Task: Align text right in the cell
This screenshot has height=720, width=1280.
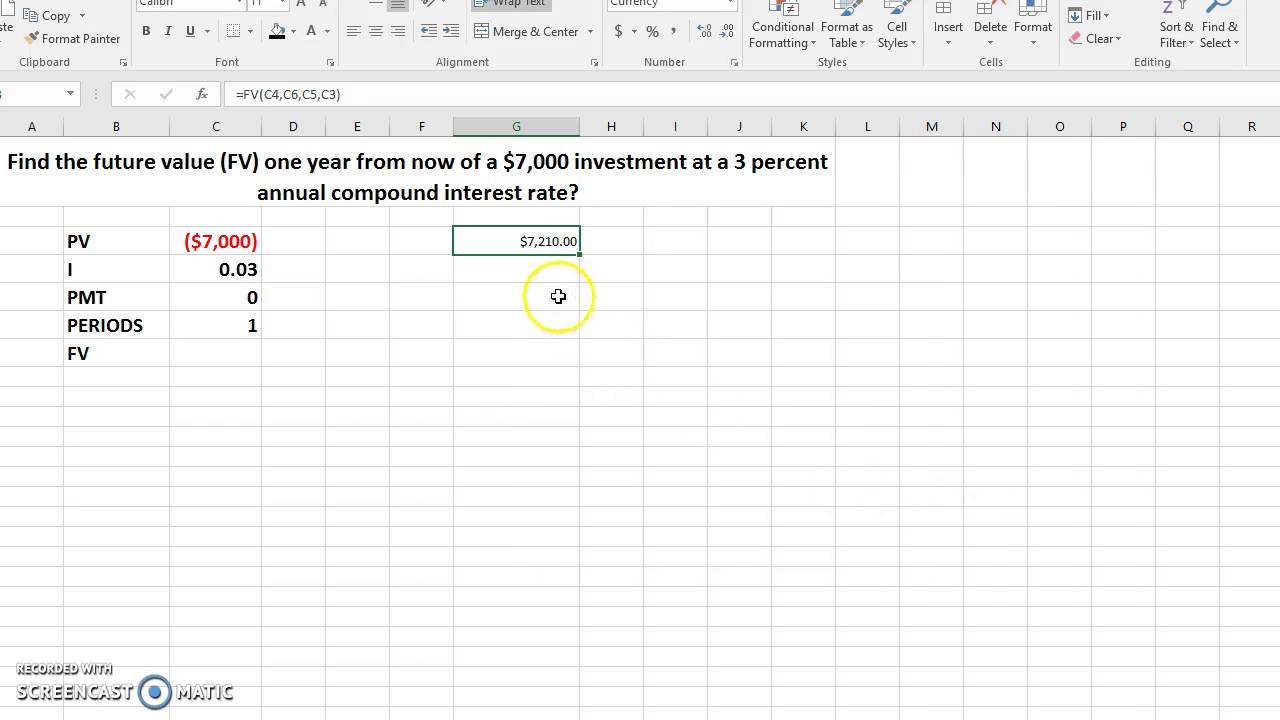Action: (x=398, y=31)
